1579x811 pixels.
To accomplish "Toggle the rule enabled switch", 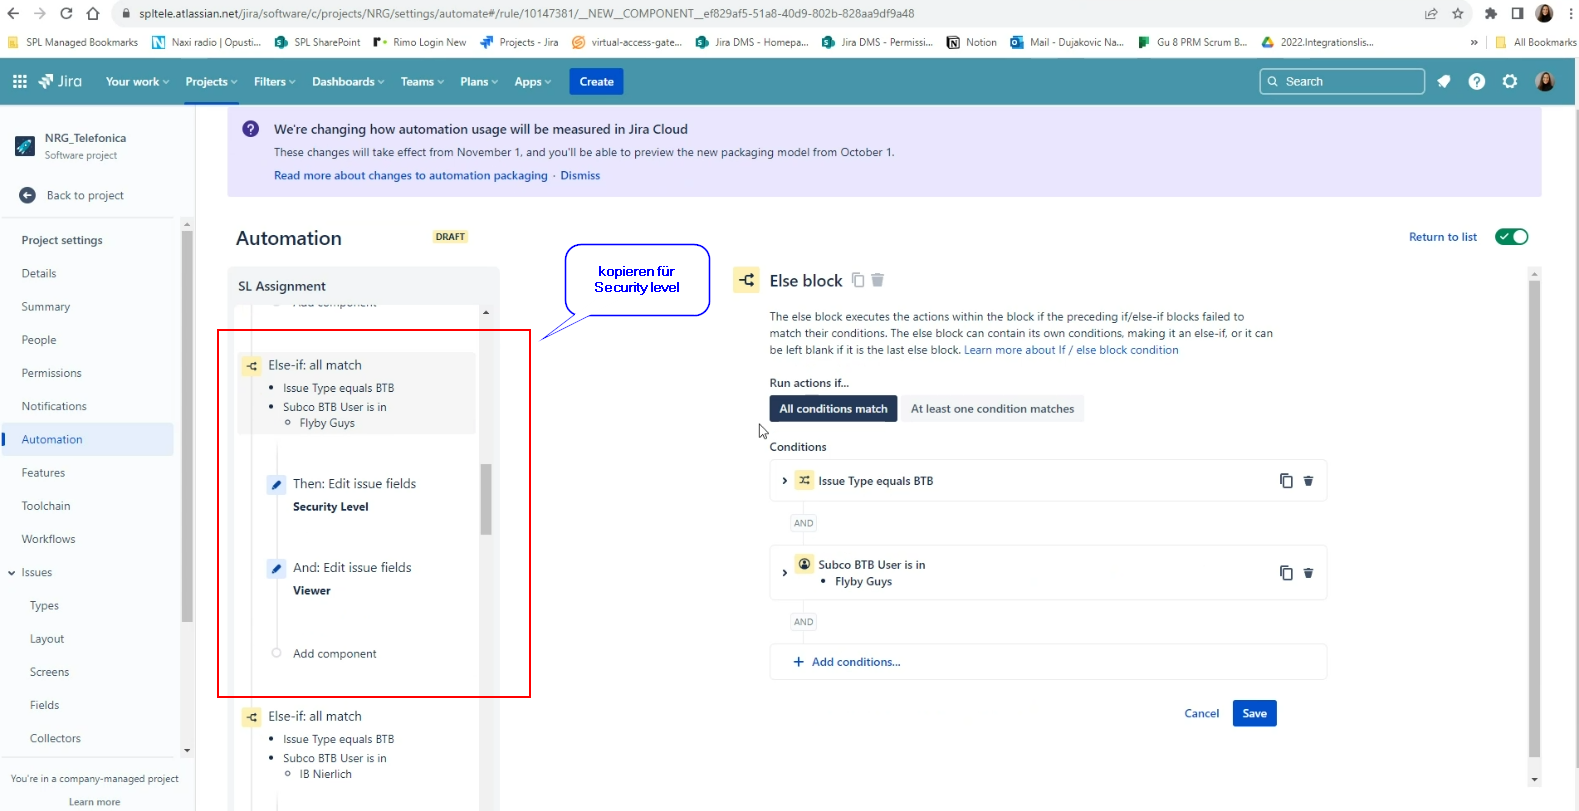I will pos(1511,237).
